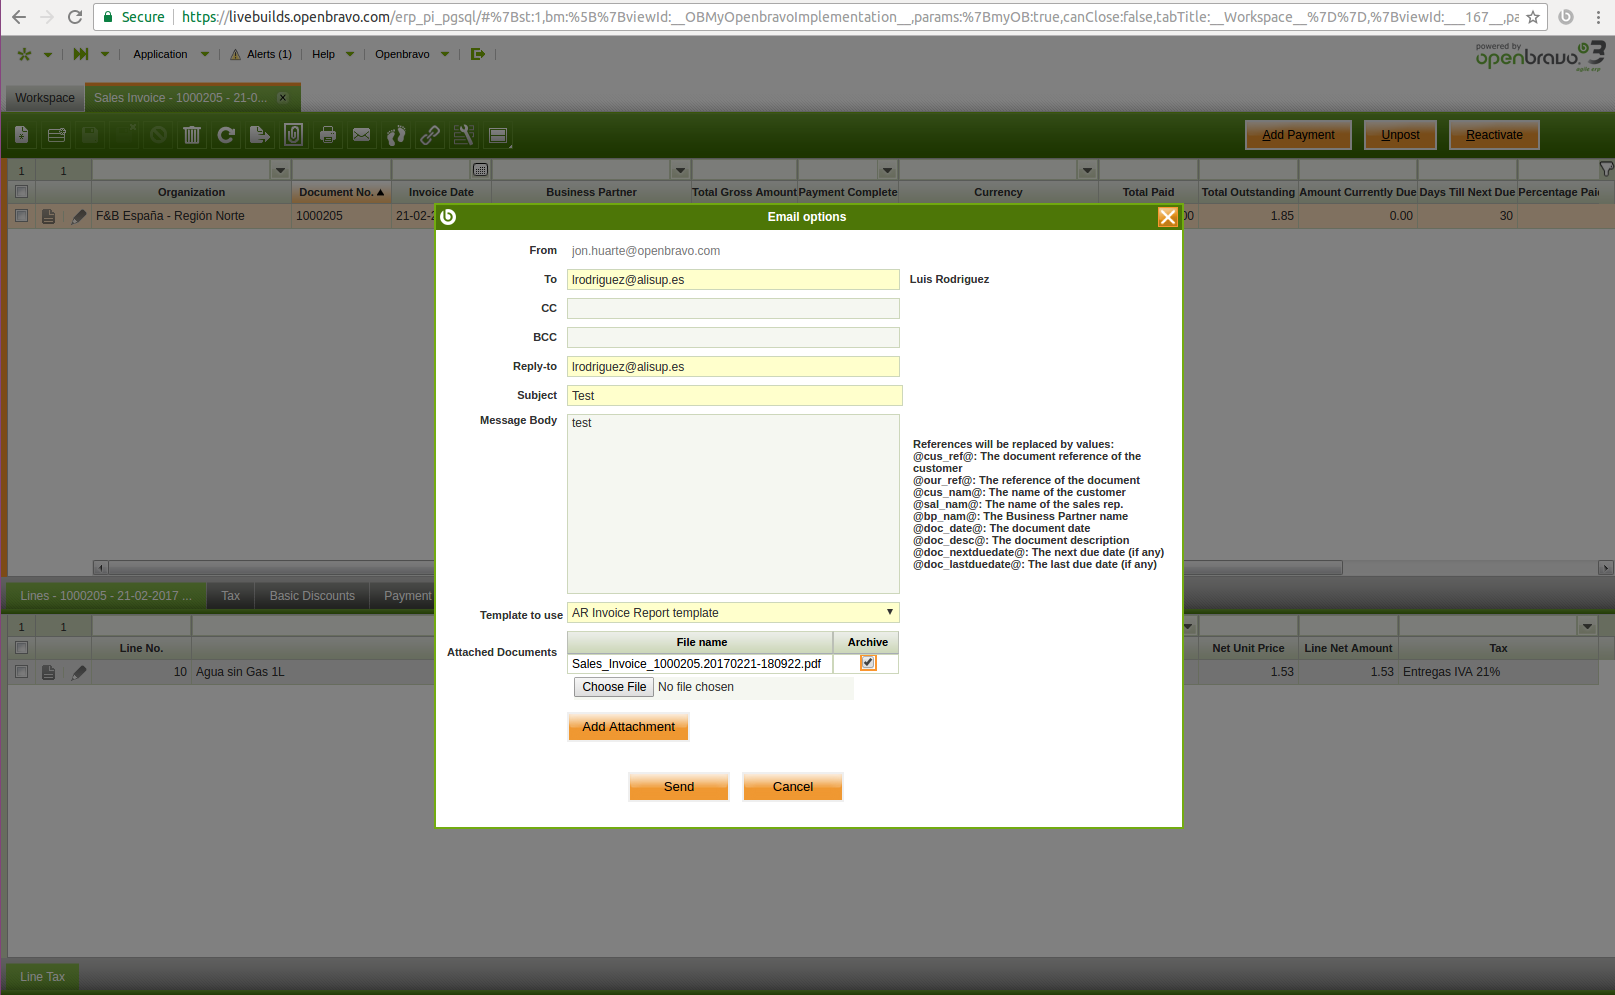Click the Add Attachment button
The height and width of the screenshot is (995, 1615).
628,727
